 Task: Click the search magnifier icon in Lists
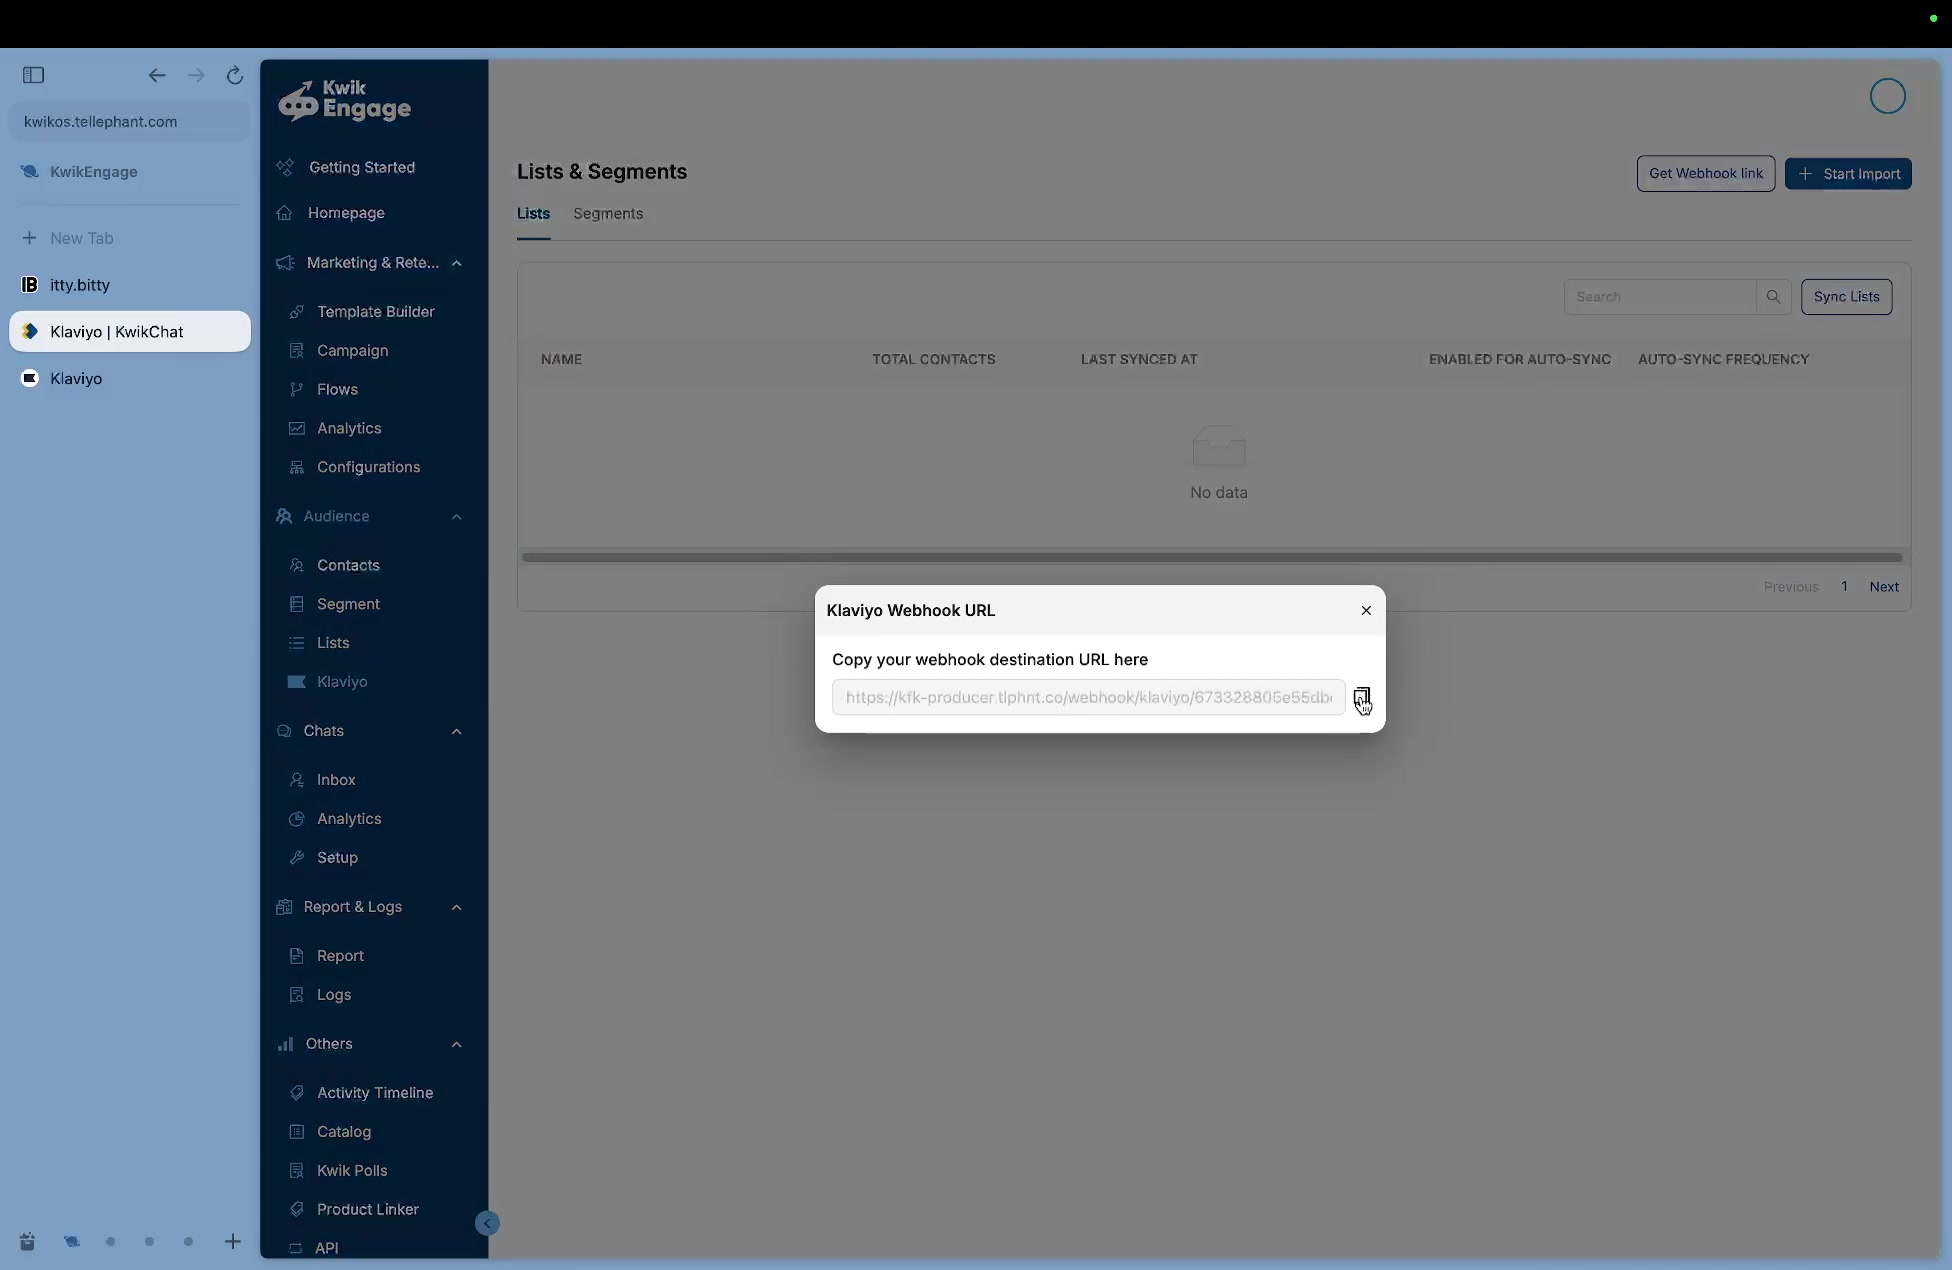click(1773, 296)
